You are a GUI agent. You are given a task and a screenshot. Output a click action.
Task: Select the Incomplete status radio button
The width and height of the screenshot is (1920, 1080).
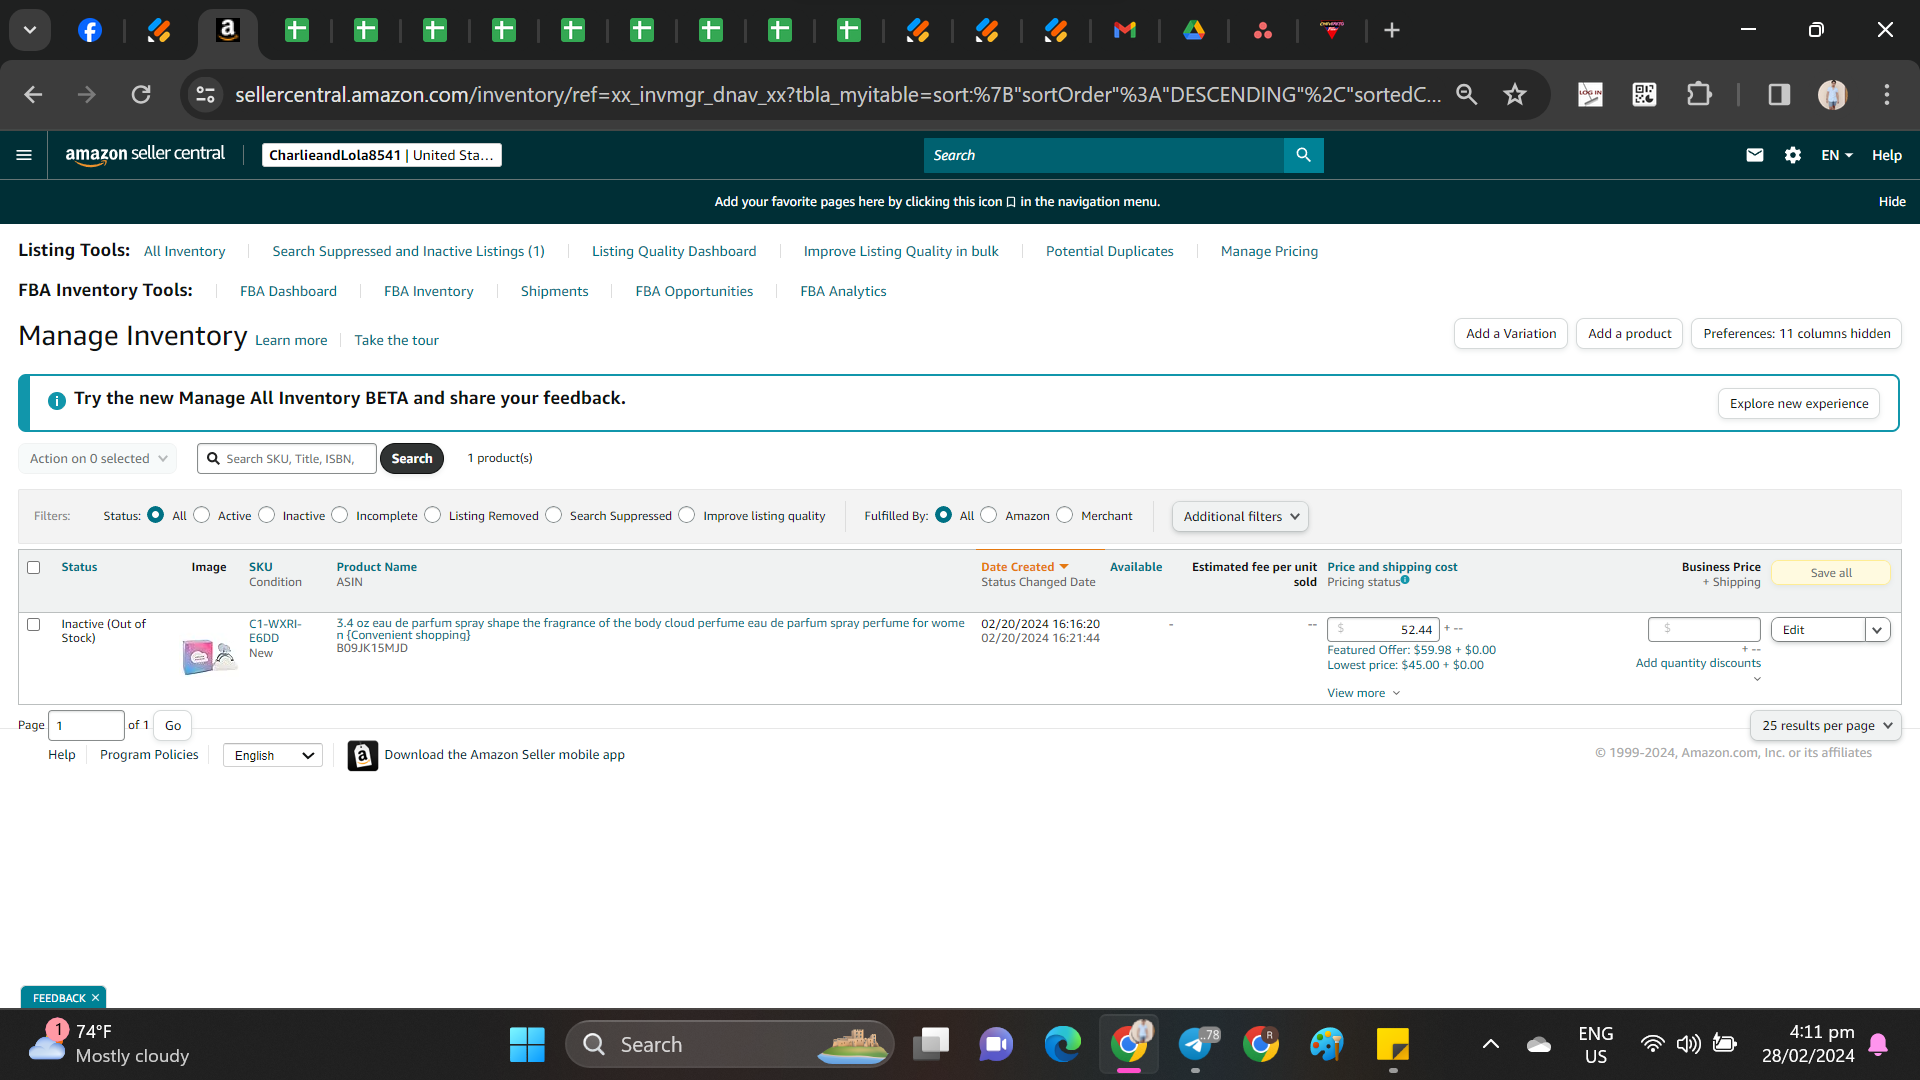[x=340, y=514]
